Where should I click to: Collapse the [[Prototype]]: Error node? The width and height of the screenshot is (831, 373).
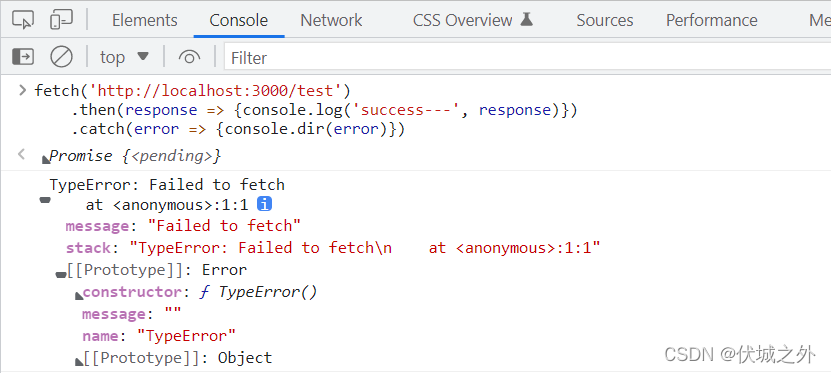tap(60, 274)
